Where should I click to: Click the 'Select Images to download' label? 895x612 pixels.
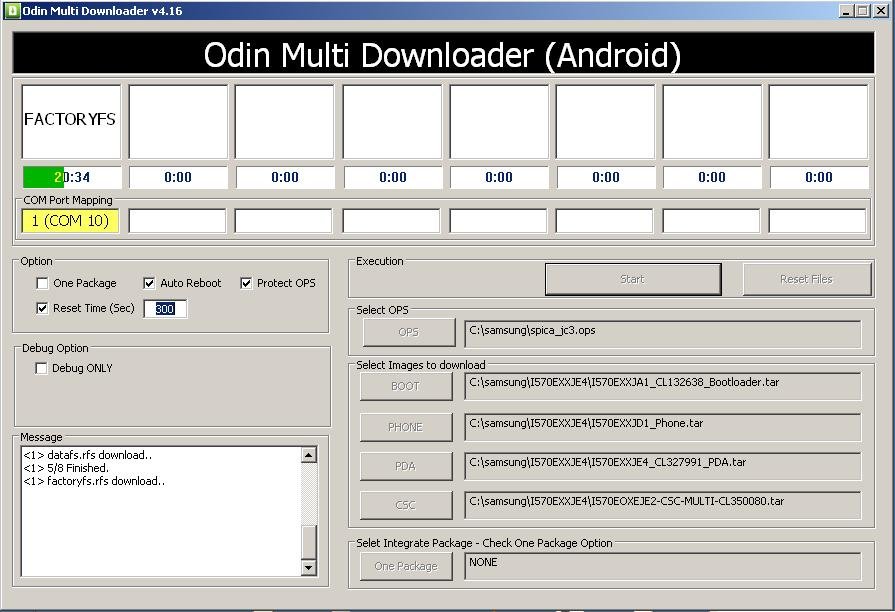[x=421, y=365]
